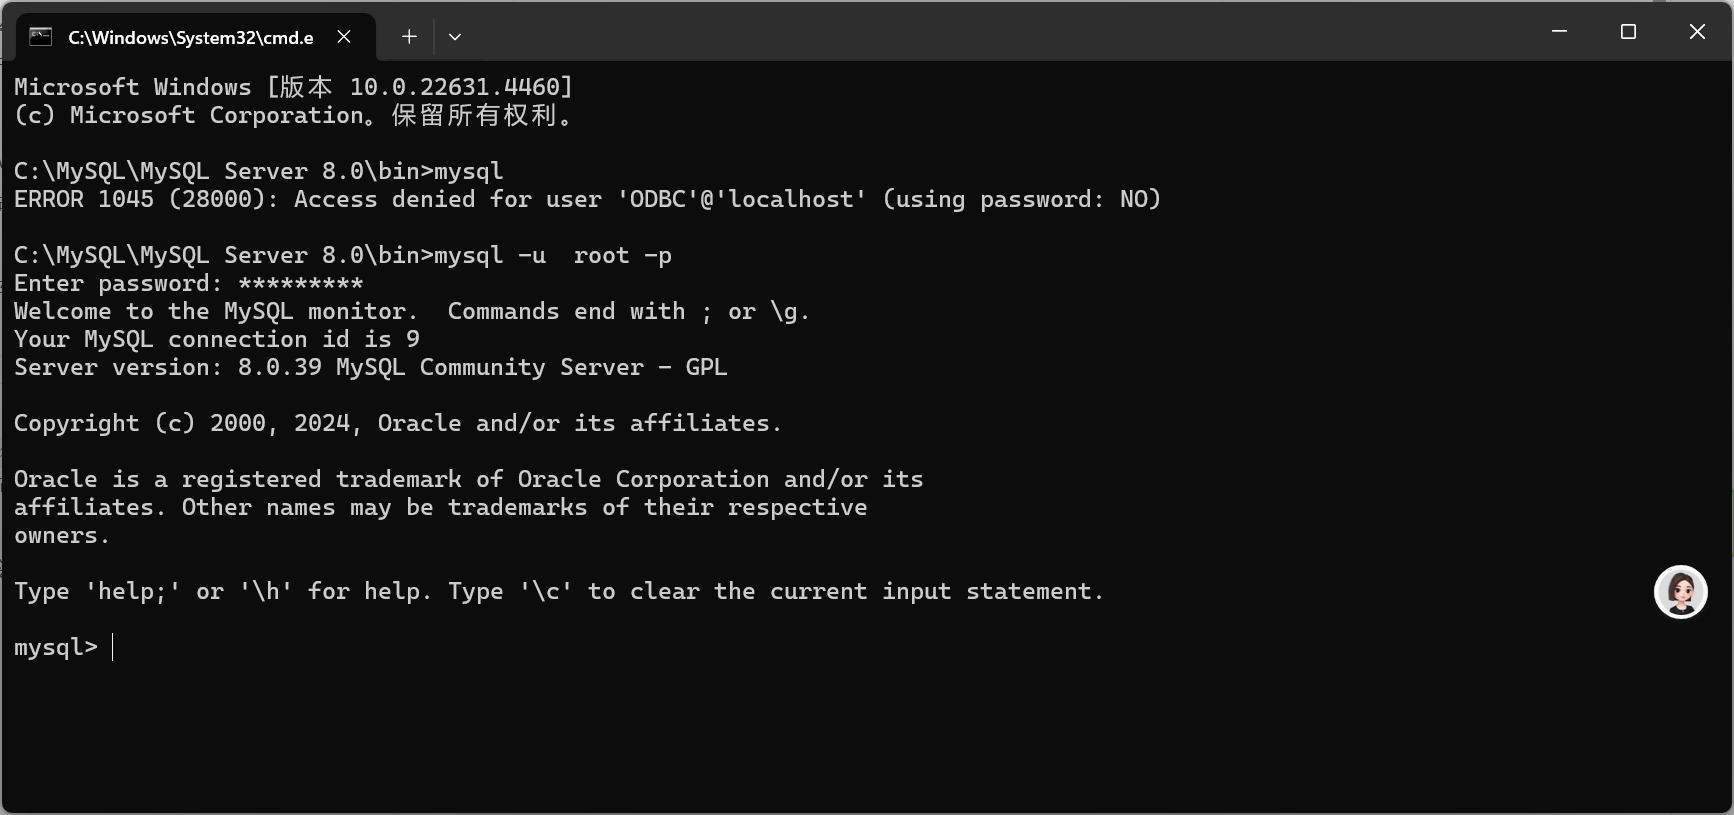Click the 'Your MySQL connection id is 9' line
Viewport: 1734px width, 815px height.
(216, 340)
